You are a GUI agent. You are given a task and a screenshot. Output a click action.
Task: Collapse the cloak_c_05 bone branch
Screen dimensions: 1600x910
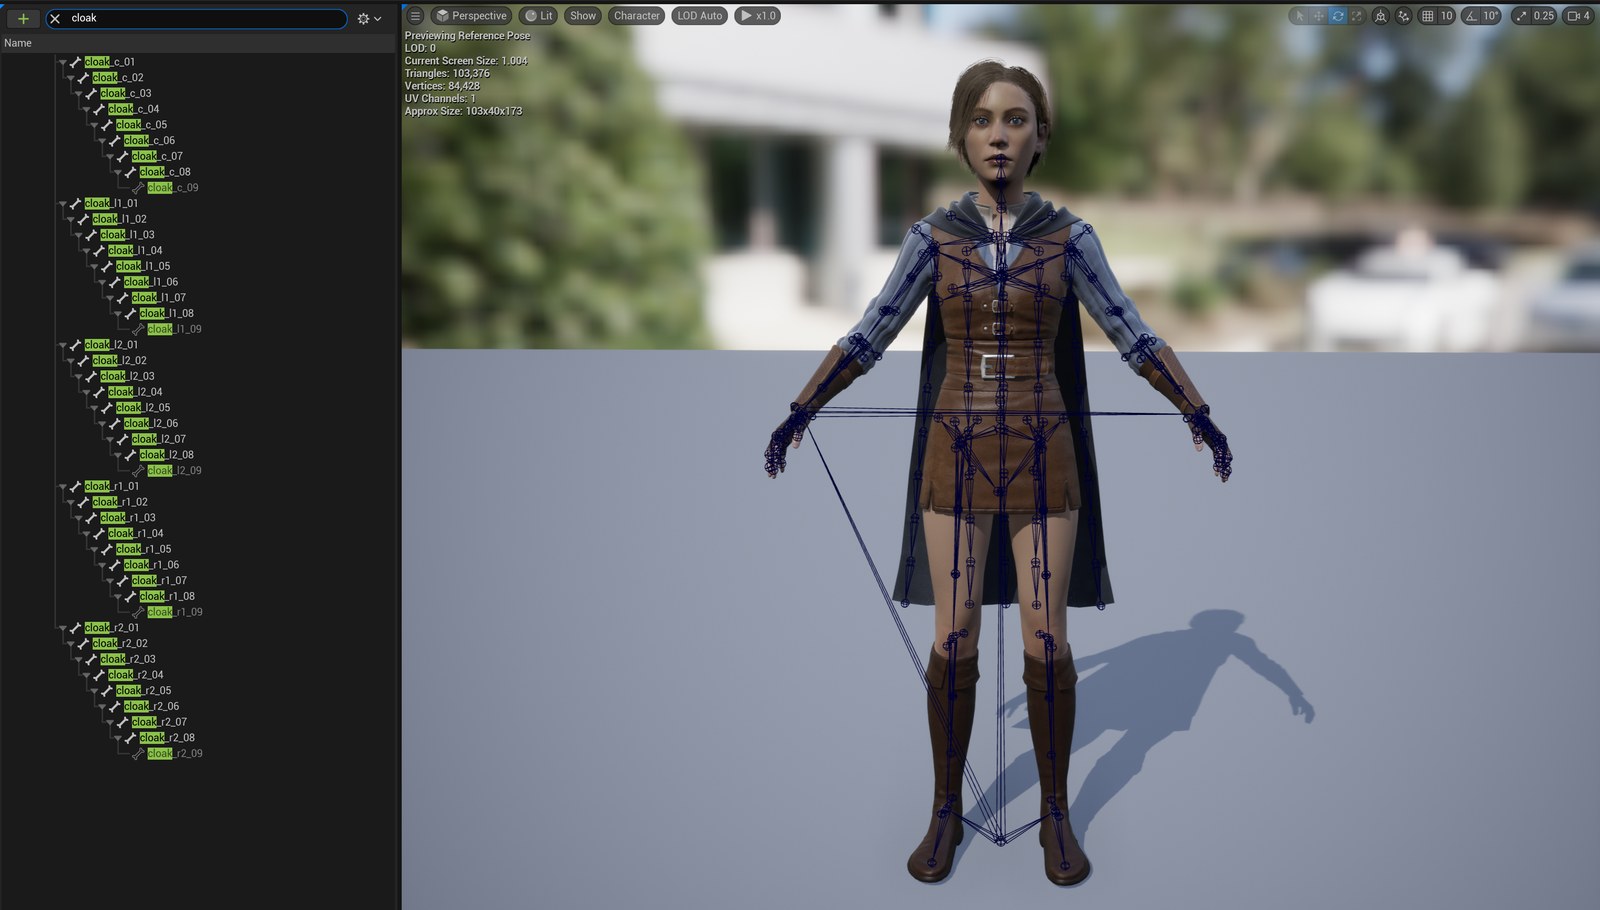tap(94, 125)
